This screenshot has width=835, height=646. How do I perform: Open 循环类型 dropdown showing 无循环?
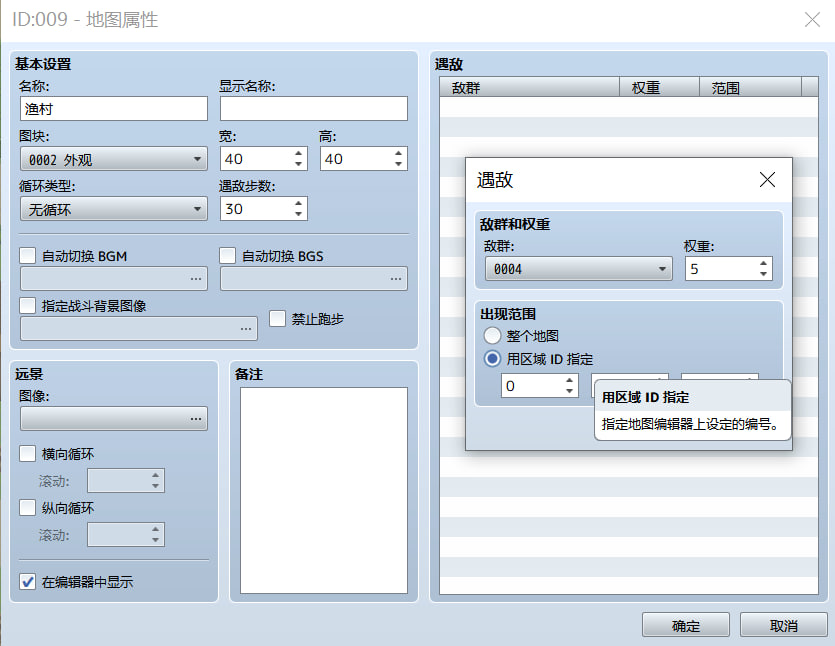pos(114,209)
